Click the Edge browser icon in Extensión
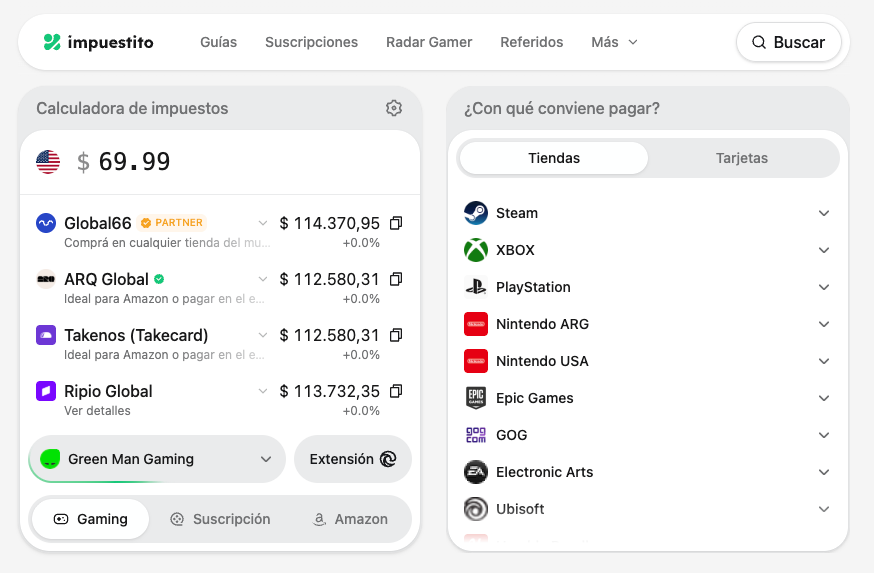Viewport: 874px width, 573px height. click(x=388, y=459)
